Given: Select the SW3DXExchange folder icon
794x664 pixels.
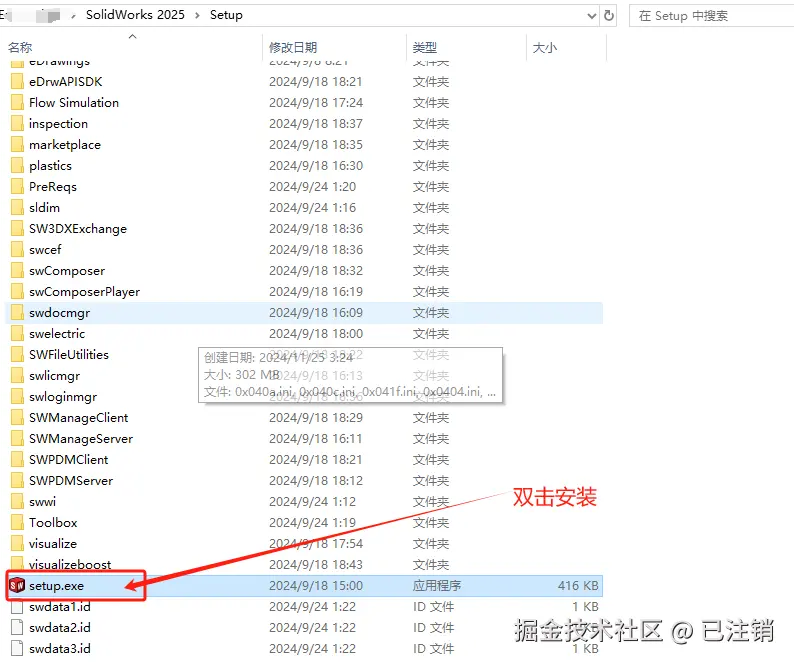Looking at the screenshot, I should (17, 228).
